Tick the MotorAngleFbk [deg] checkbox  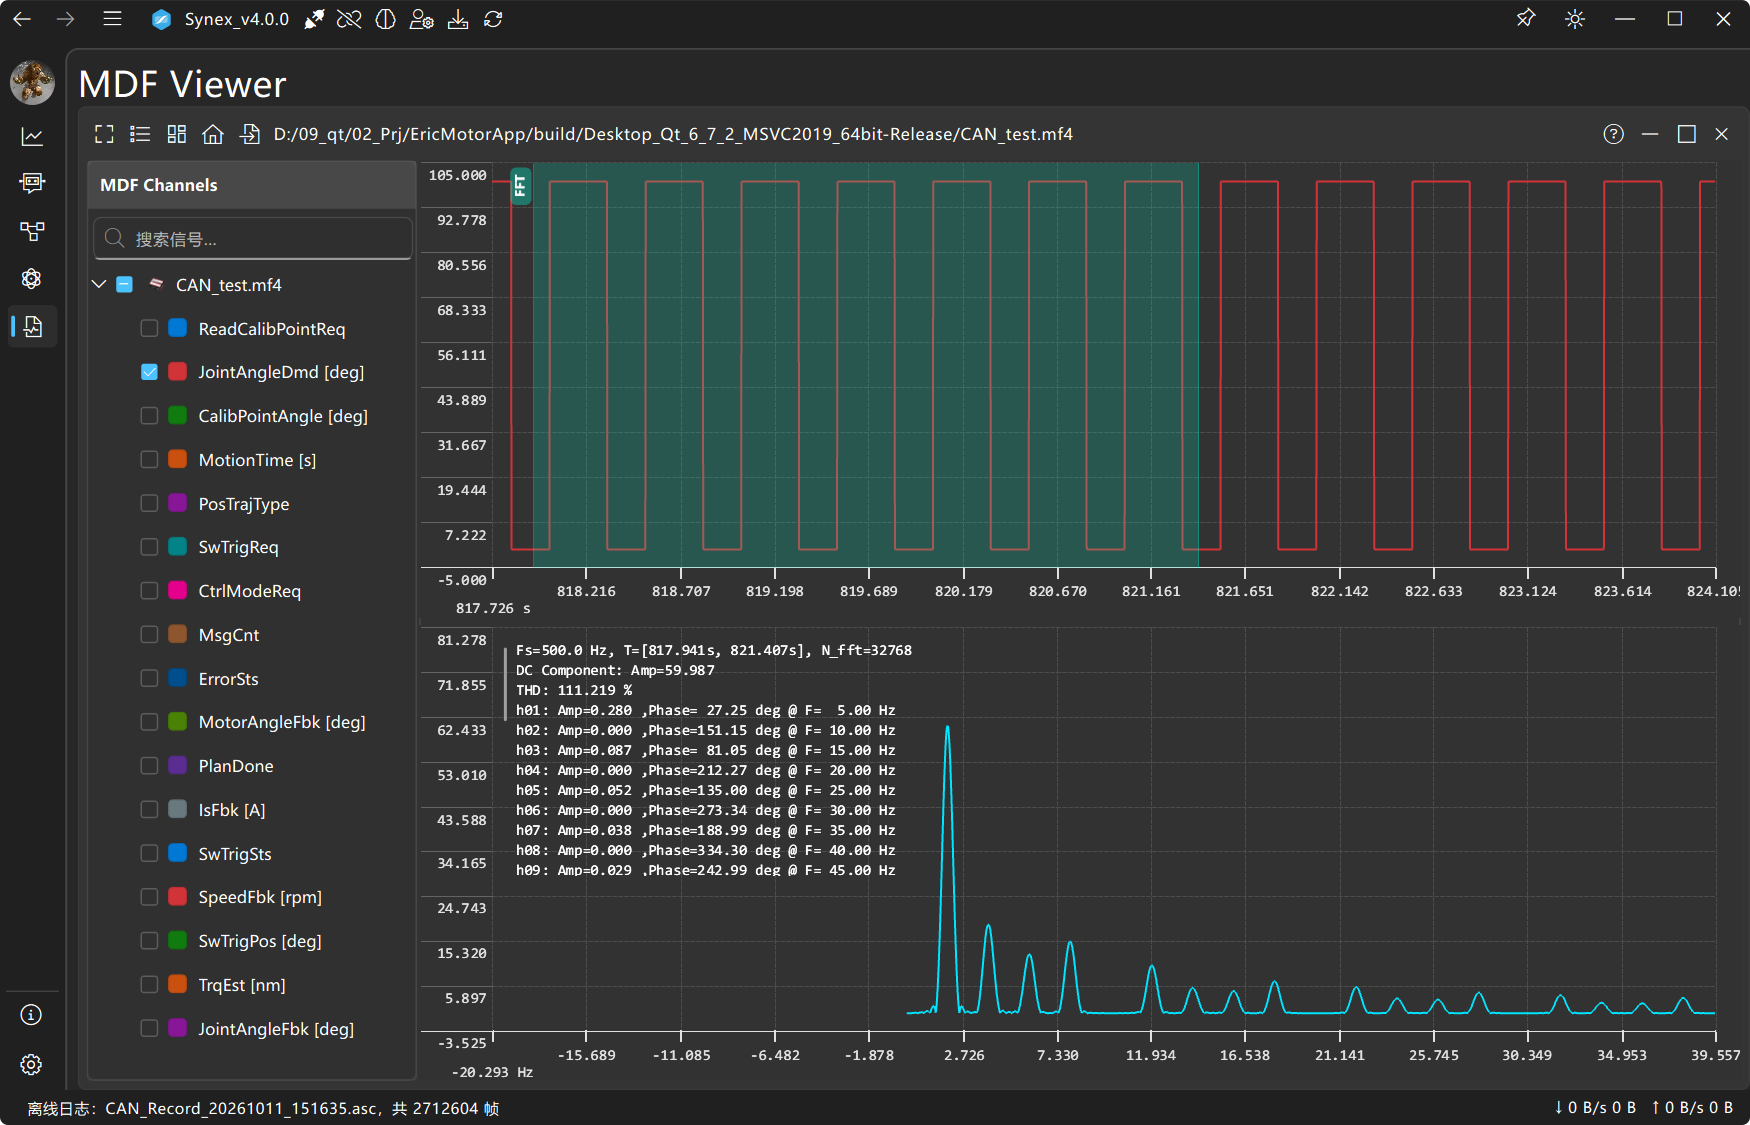149,722
